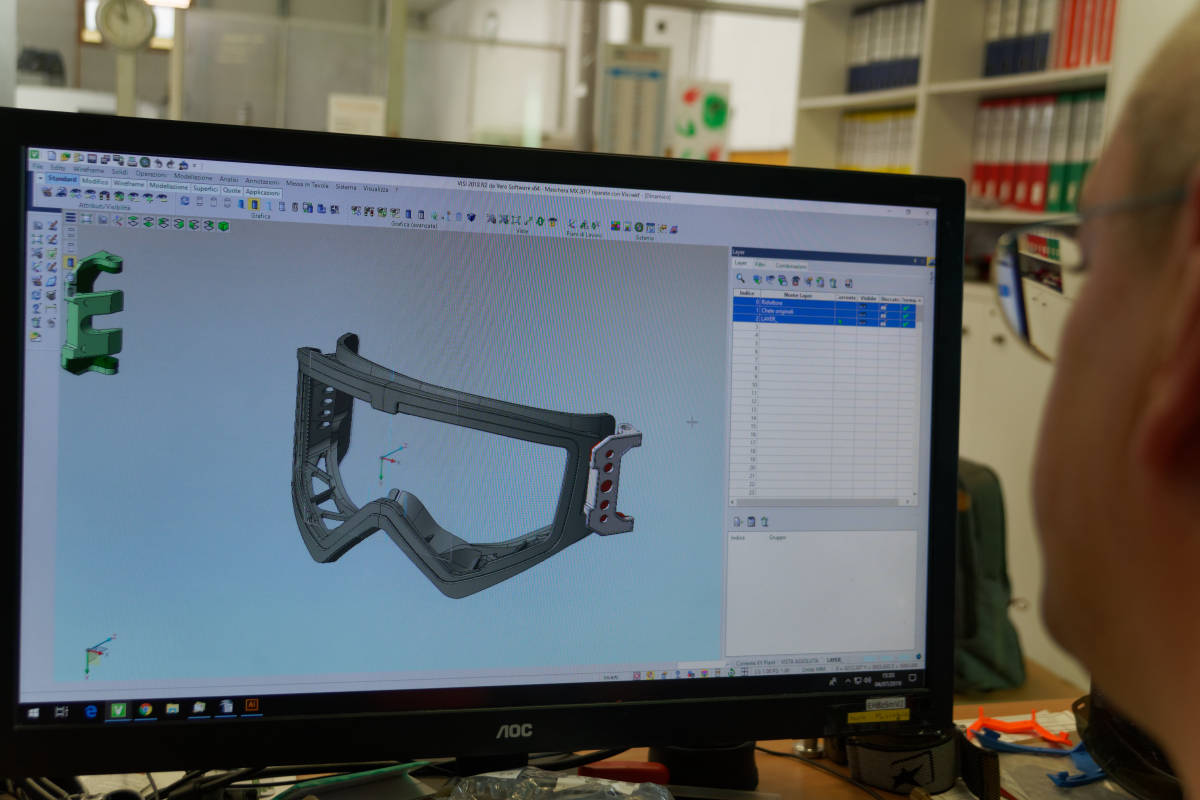Toggle the lock on the LASER layer
Viewport: 1200px width, 800px height.
[x=884, y=323]
